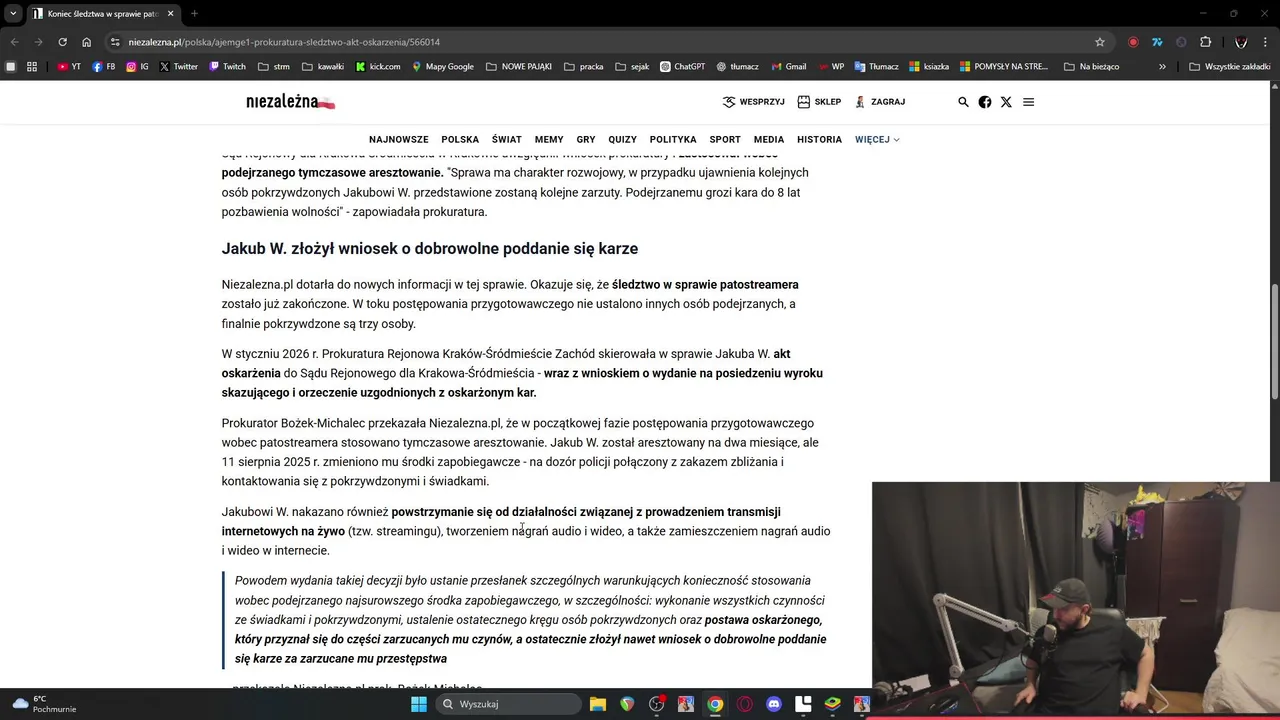Go to SPORT section
Screen dimensions: 1280x720
coord(725,139)
